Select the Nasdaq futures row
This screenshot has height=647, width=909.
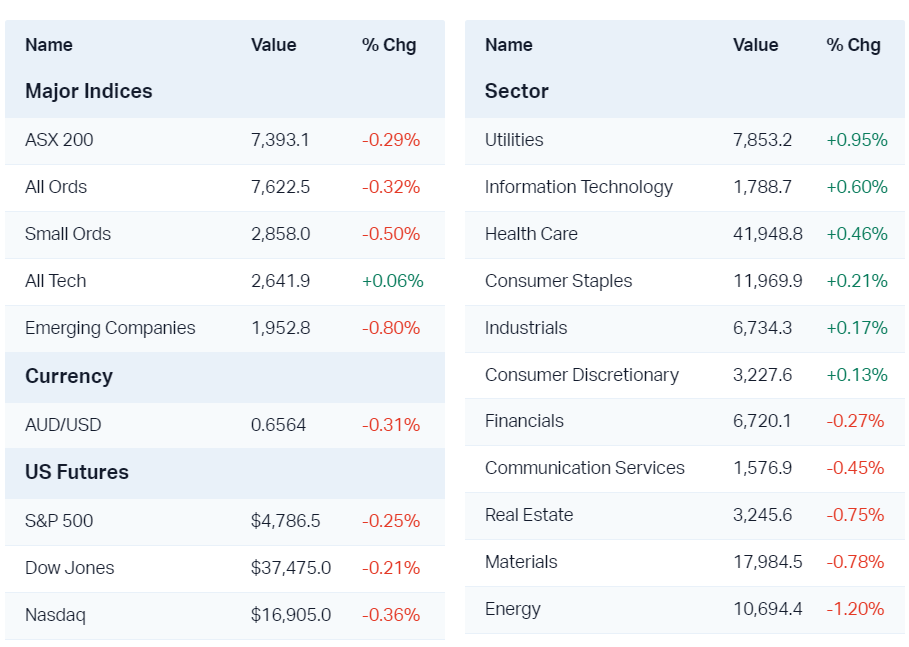point(55,615)
